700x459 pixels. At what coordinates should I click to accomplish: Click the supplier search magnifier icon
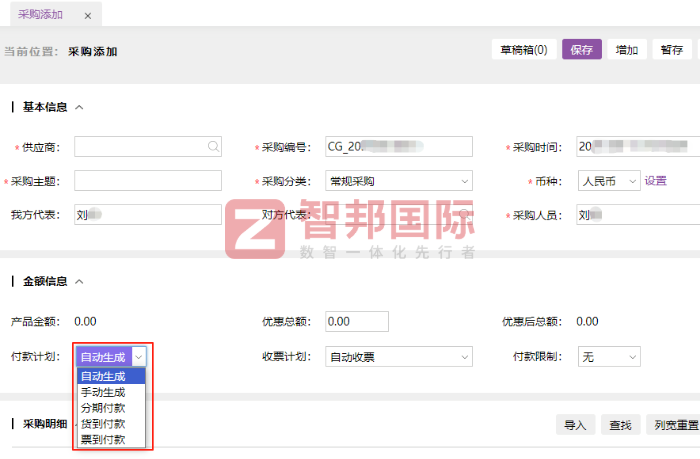(x=213, y=147)
